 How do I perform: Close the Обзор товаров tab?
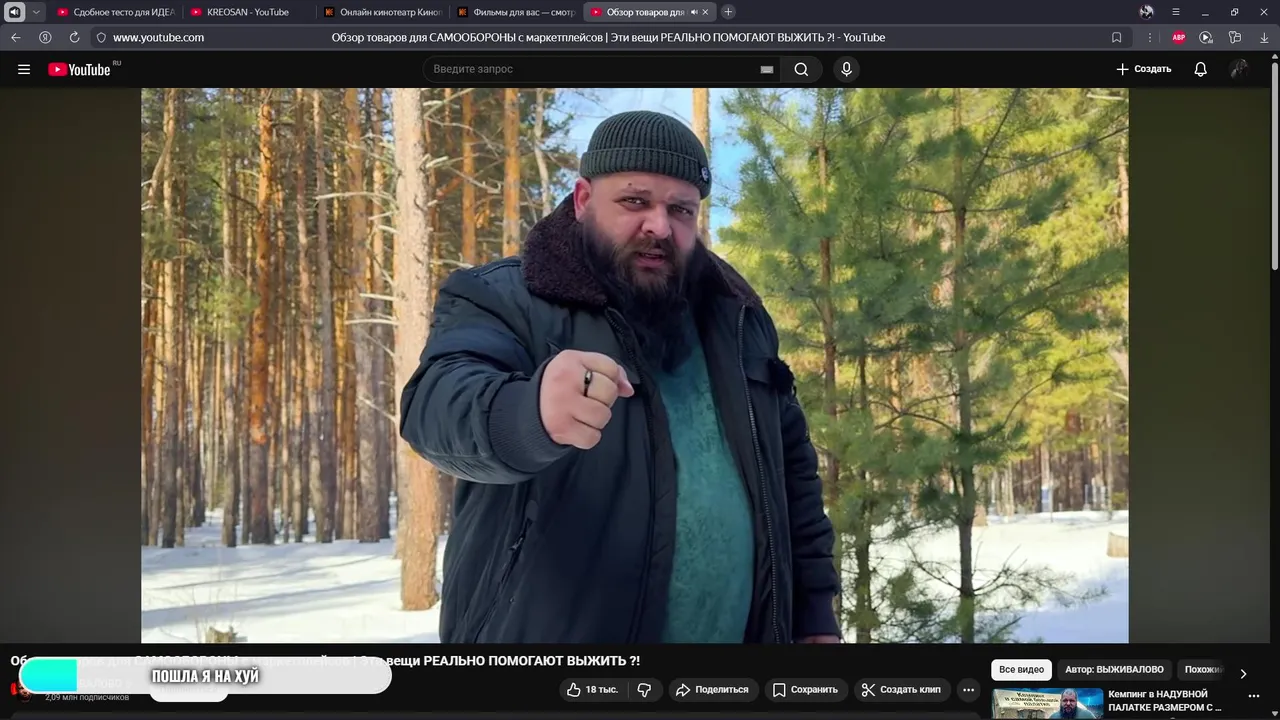coord(706,12)
